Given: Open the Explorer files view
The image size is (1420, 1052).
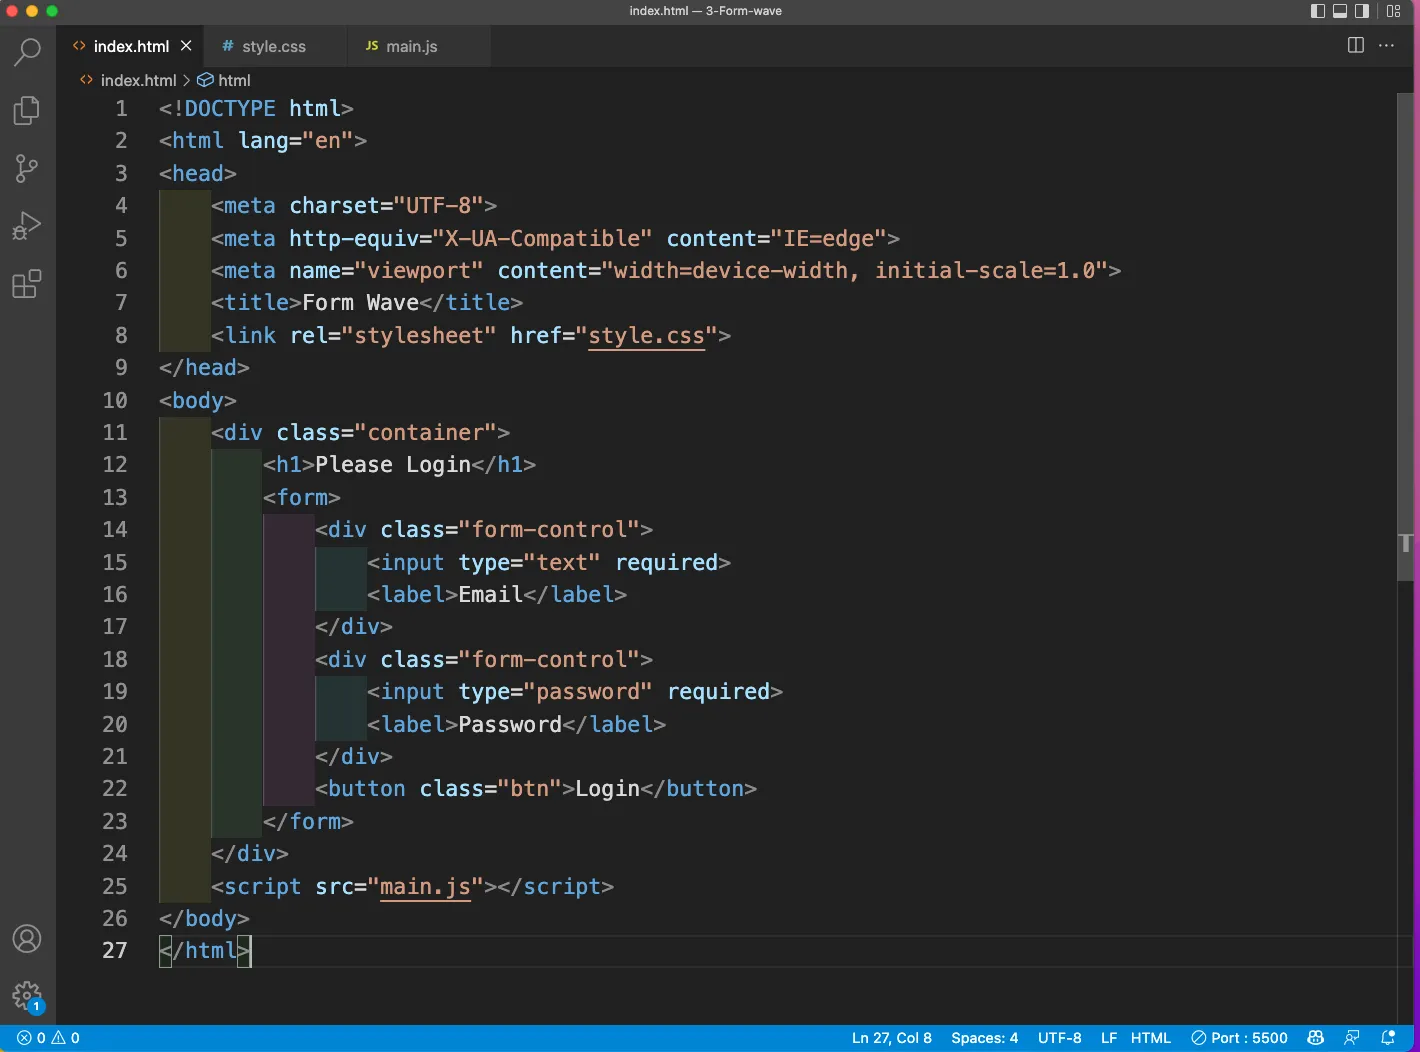Looking at the screenshot, I should point(27,110).
